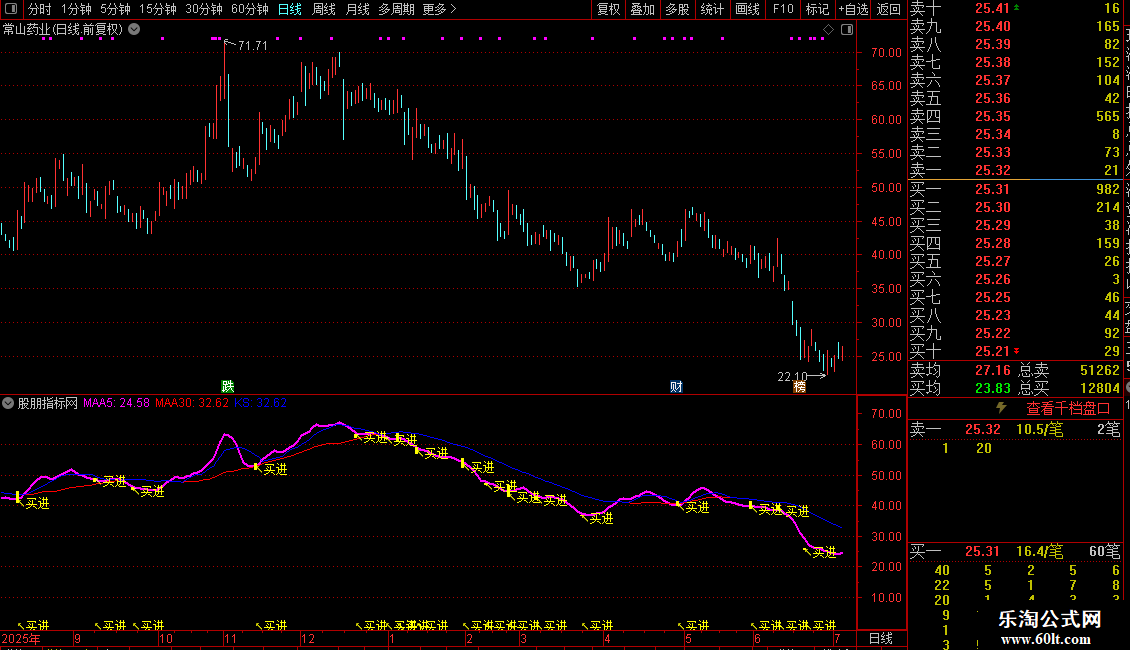Click the 卖四 volume 565
Screen dimensions: 1130x650
point(1108,116)
